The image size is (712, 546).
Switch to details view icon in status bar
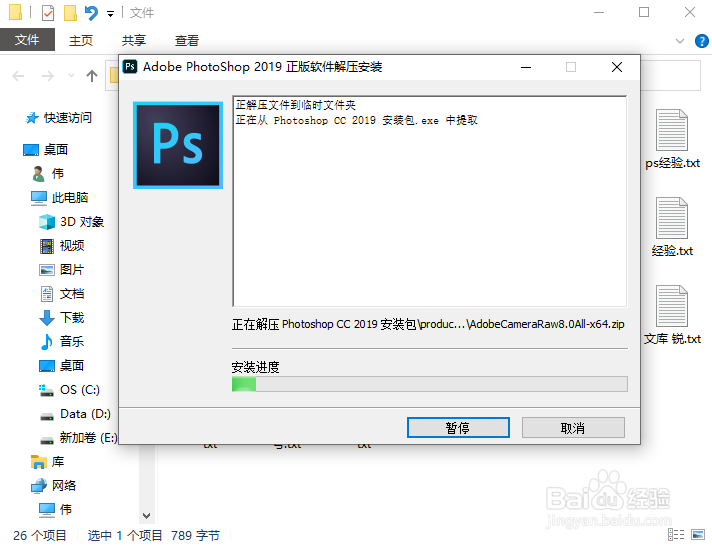(x=676, y=535)
